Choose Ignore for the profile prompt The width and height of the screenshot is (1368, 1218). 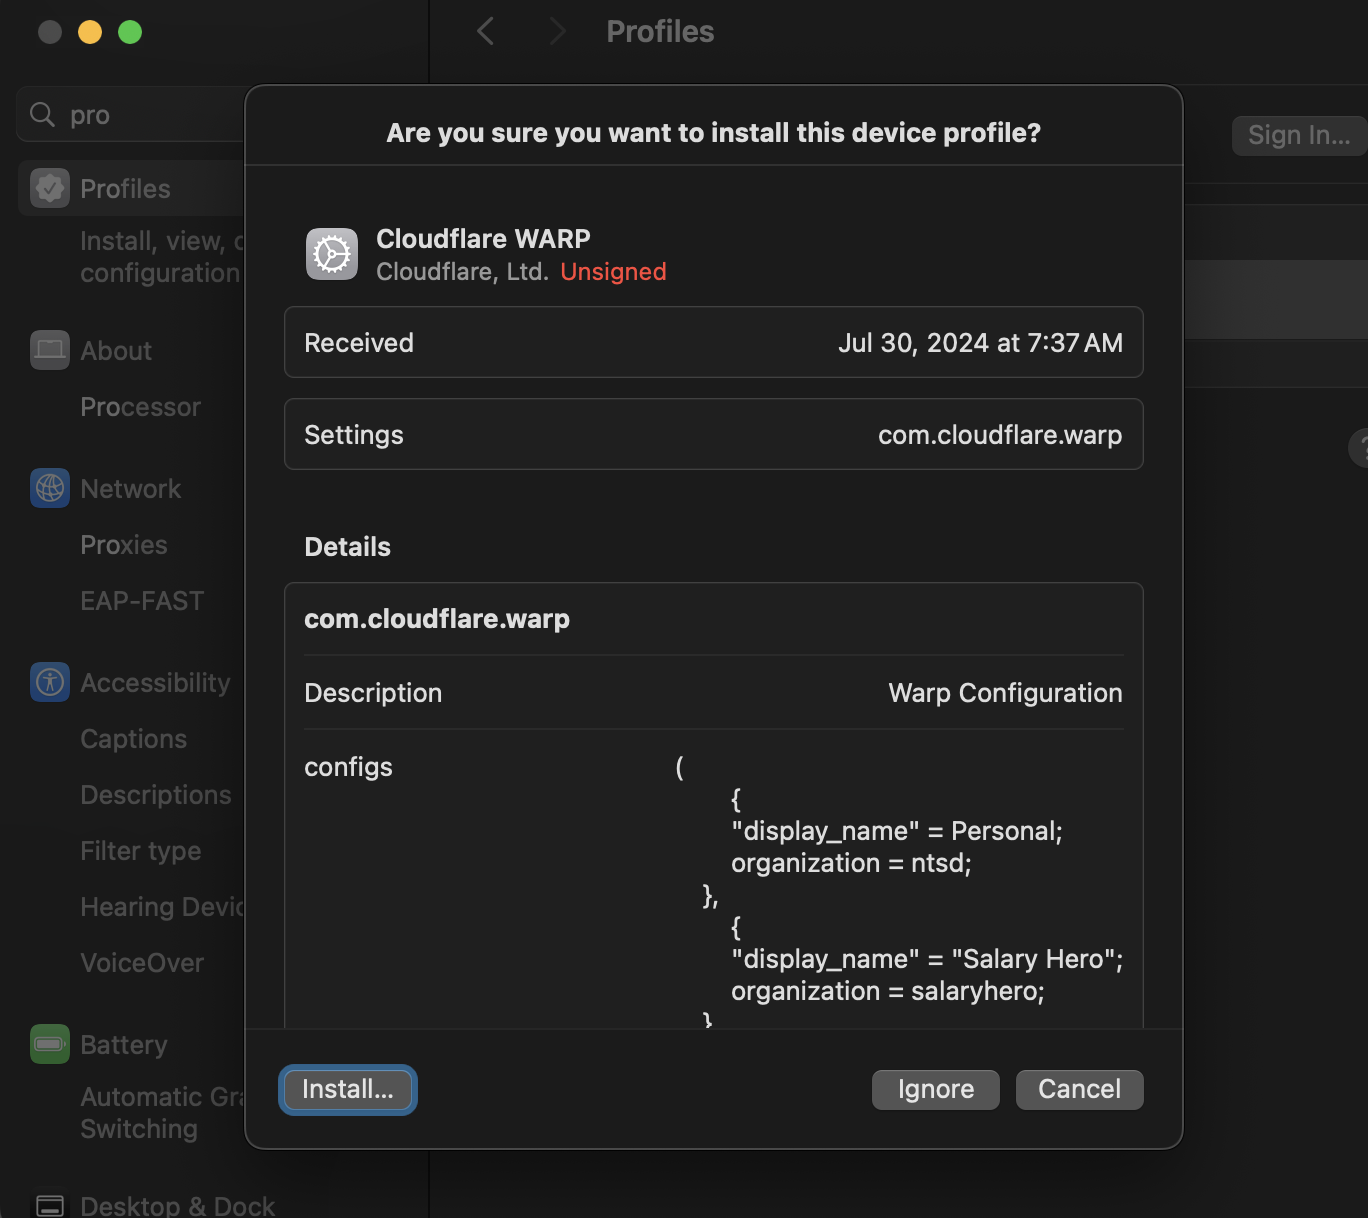tap(934, 1089)
